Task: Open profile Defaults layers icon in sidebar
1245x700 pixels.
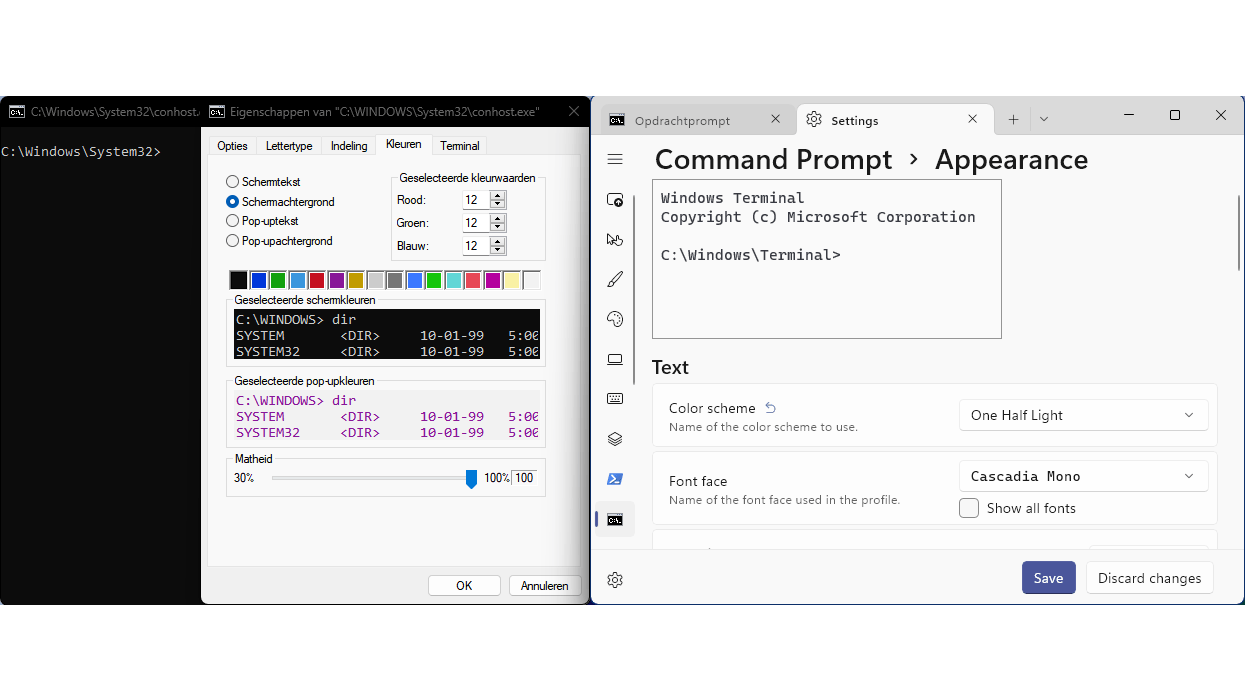Action: coord(615,439)
